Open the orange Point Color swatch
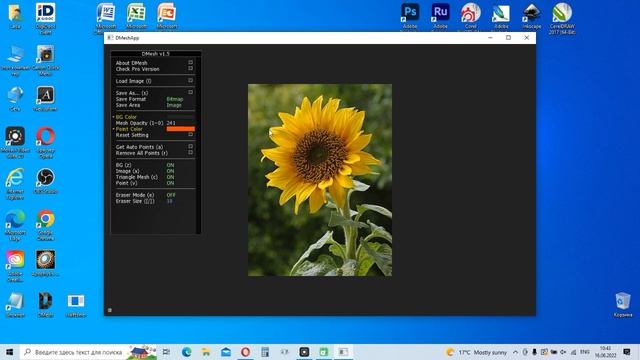 180,129
